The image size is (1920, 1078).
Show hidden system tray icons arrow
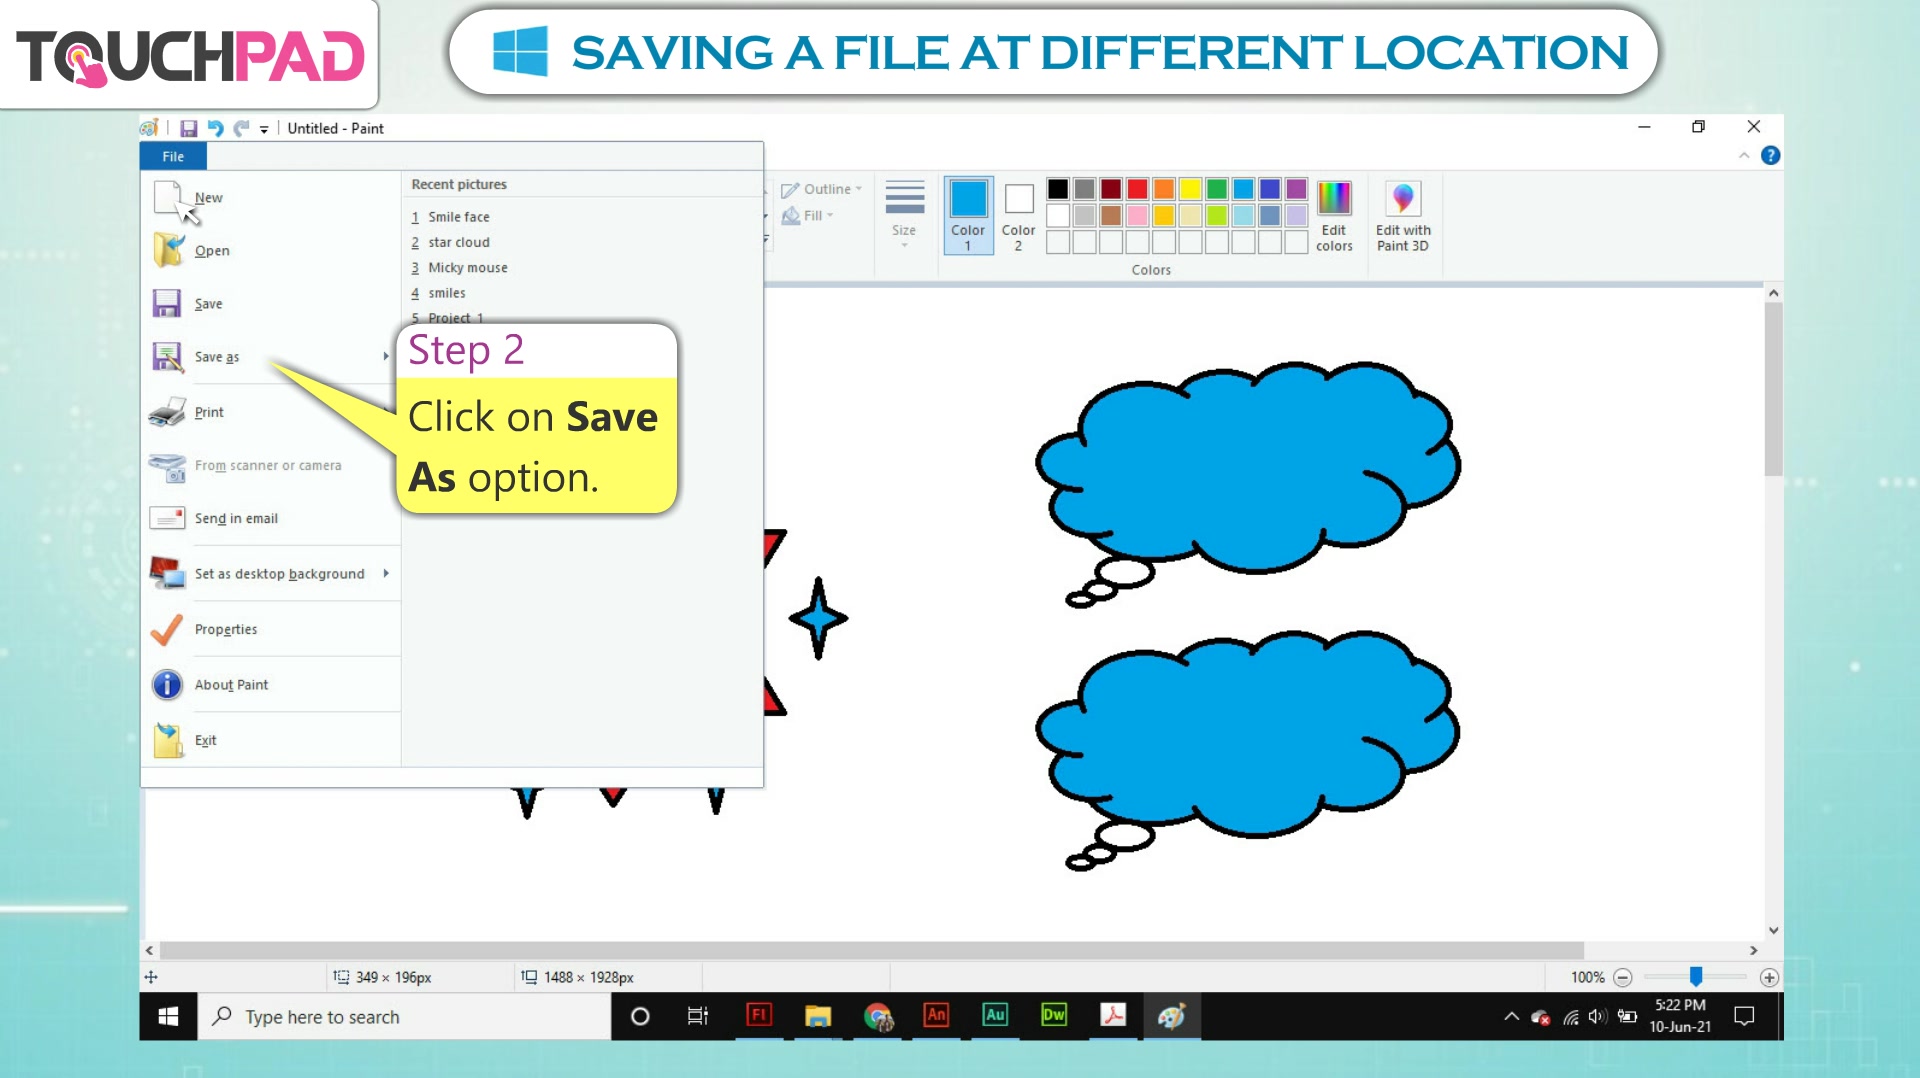[1511, 1017]
